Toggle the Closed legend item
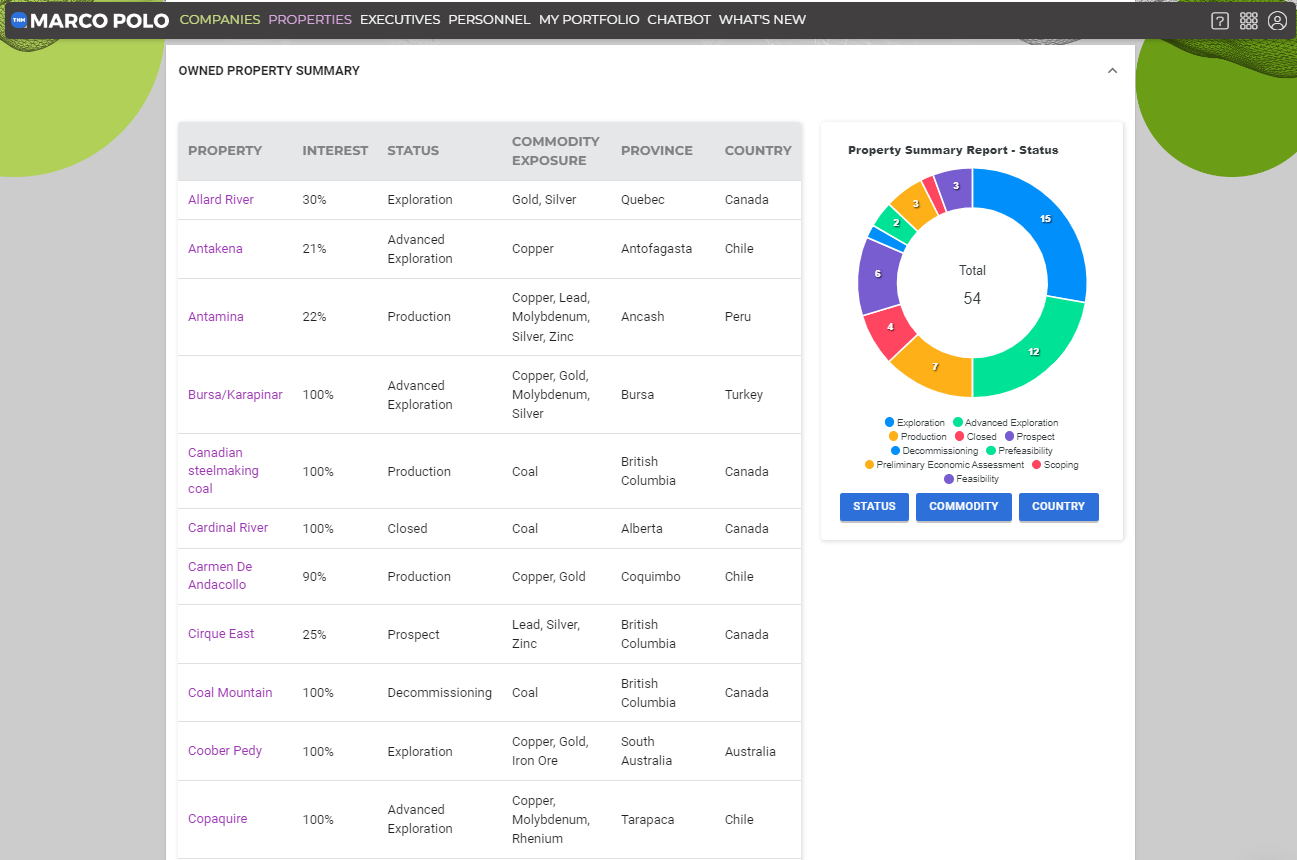Image resolution: width=1297 pixels, height=860 pixels. (x=975, y=437)
